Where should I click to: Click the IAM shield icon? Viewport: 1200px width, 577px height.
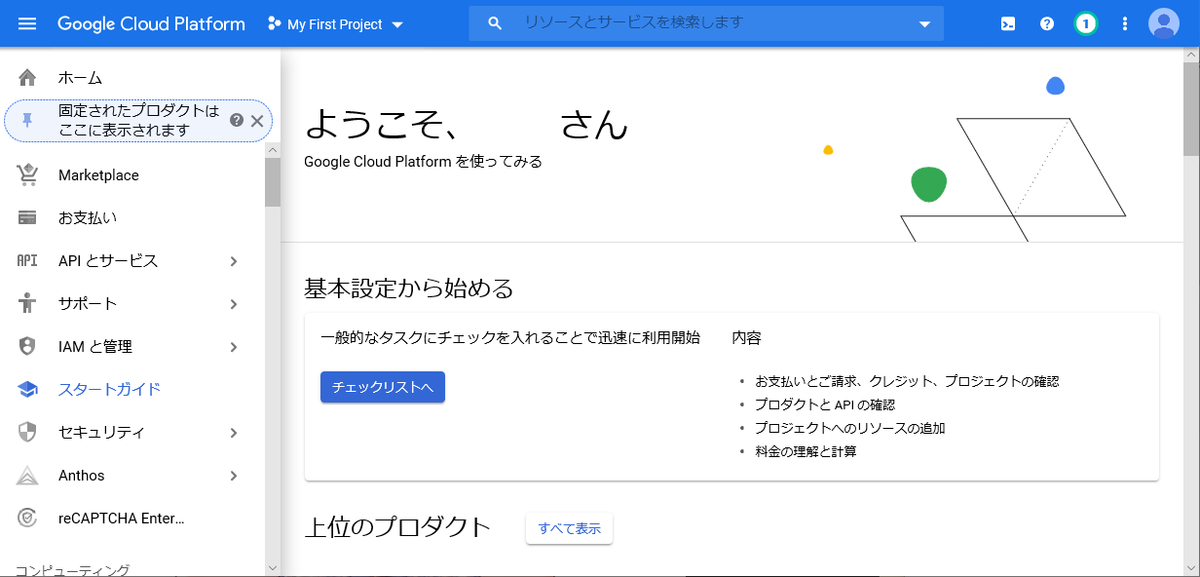point(28,347)
